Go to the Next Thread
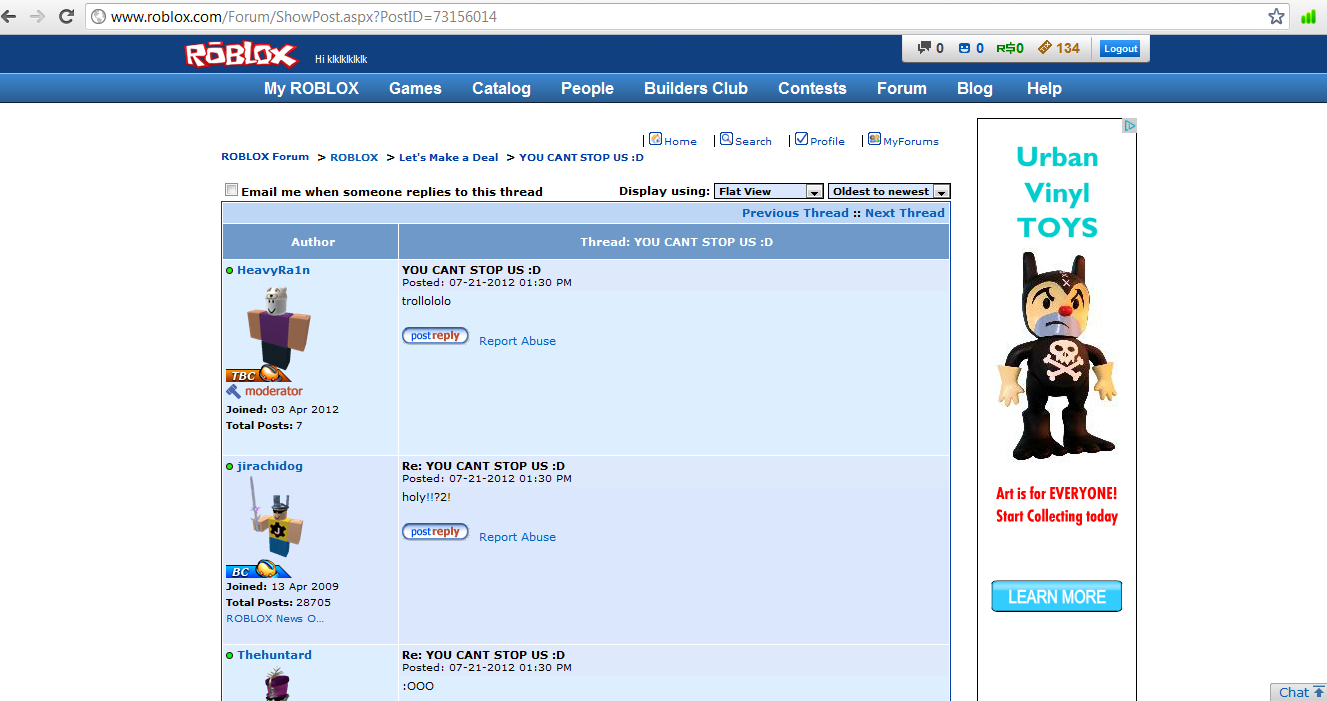Viewport: 1327px width, 701px height. point(905,213)
